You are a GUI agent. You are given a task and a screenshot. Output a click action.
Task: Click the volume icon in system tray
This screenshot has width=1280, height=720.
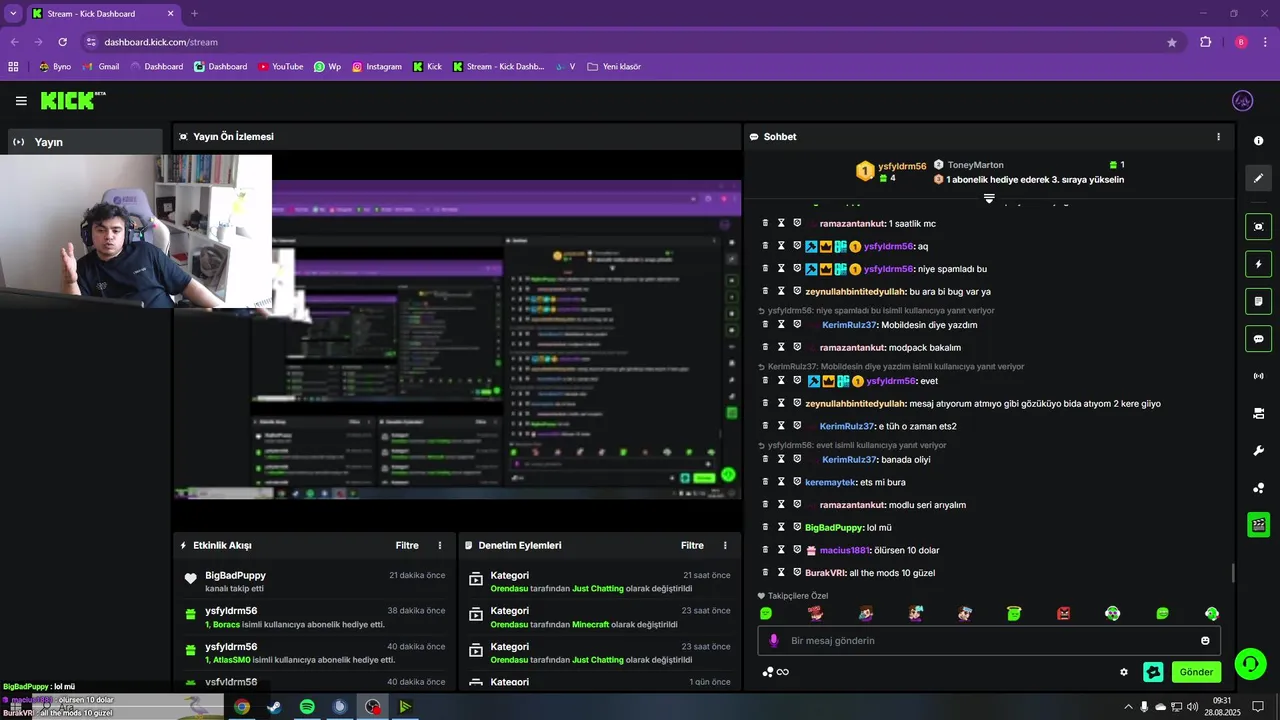(x=1192, y=707)
